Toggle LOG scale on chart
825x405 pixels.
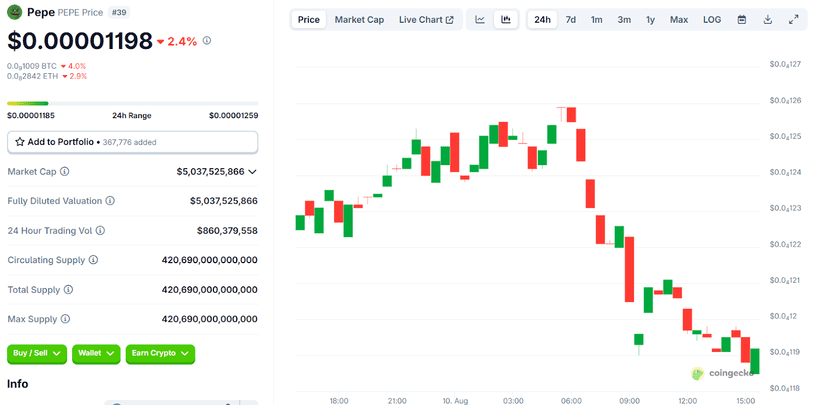[712, 19]
